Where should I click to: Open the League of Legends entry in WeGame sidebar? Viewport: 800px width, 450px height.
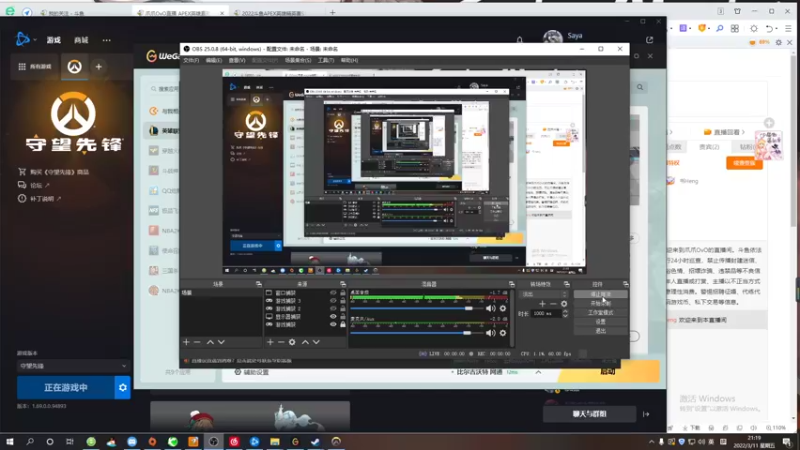click(161, 131)
